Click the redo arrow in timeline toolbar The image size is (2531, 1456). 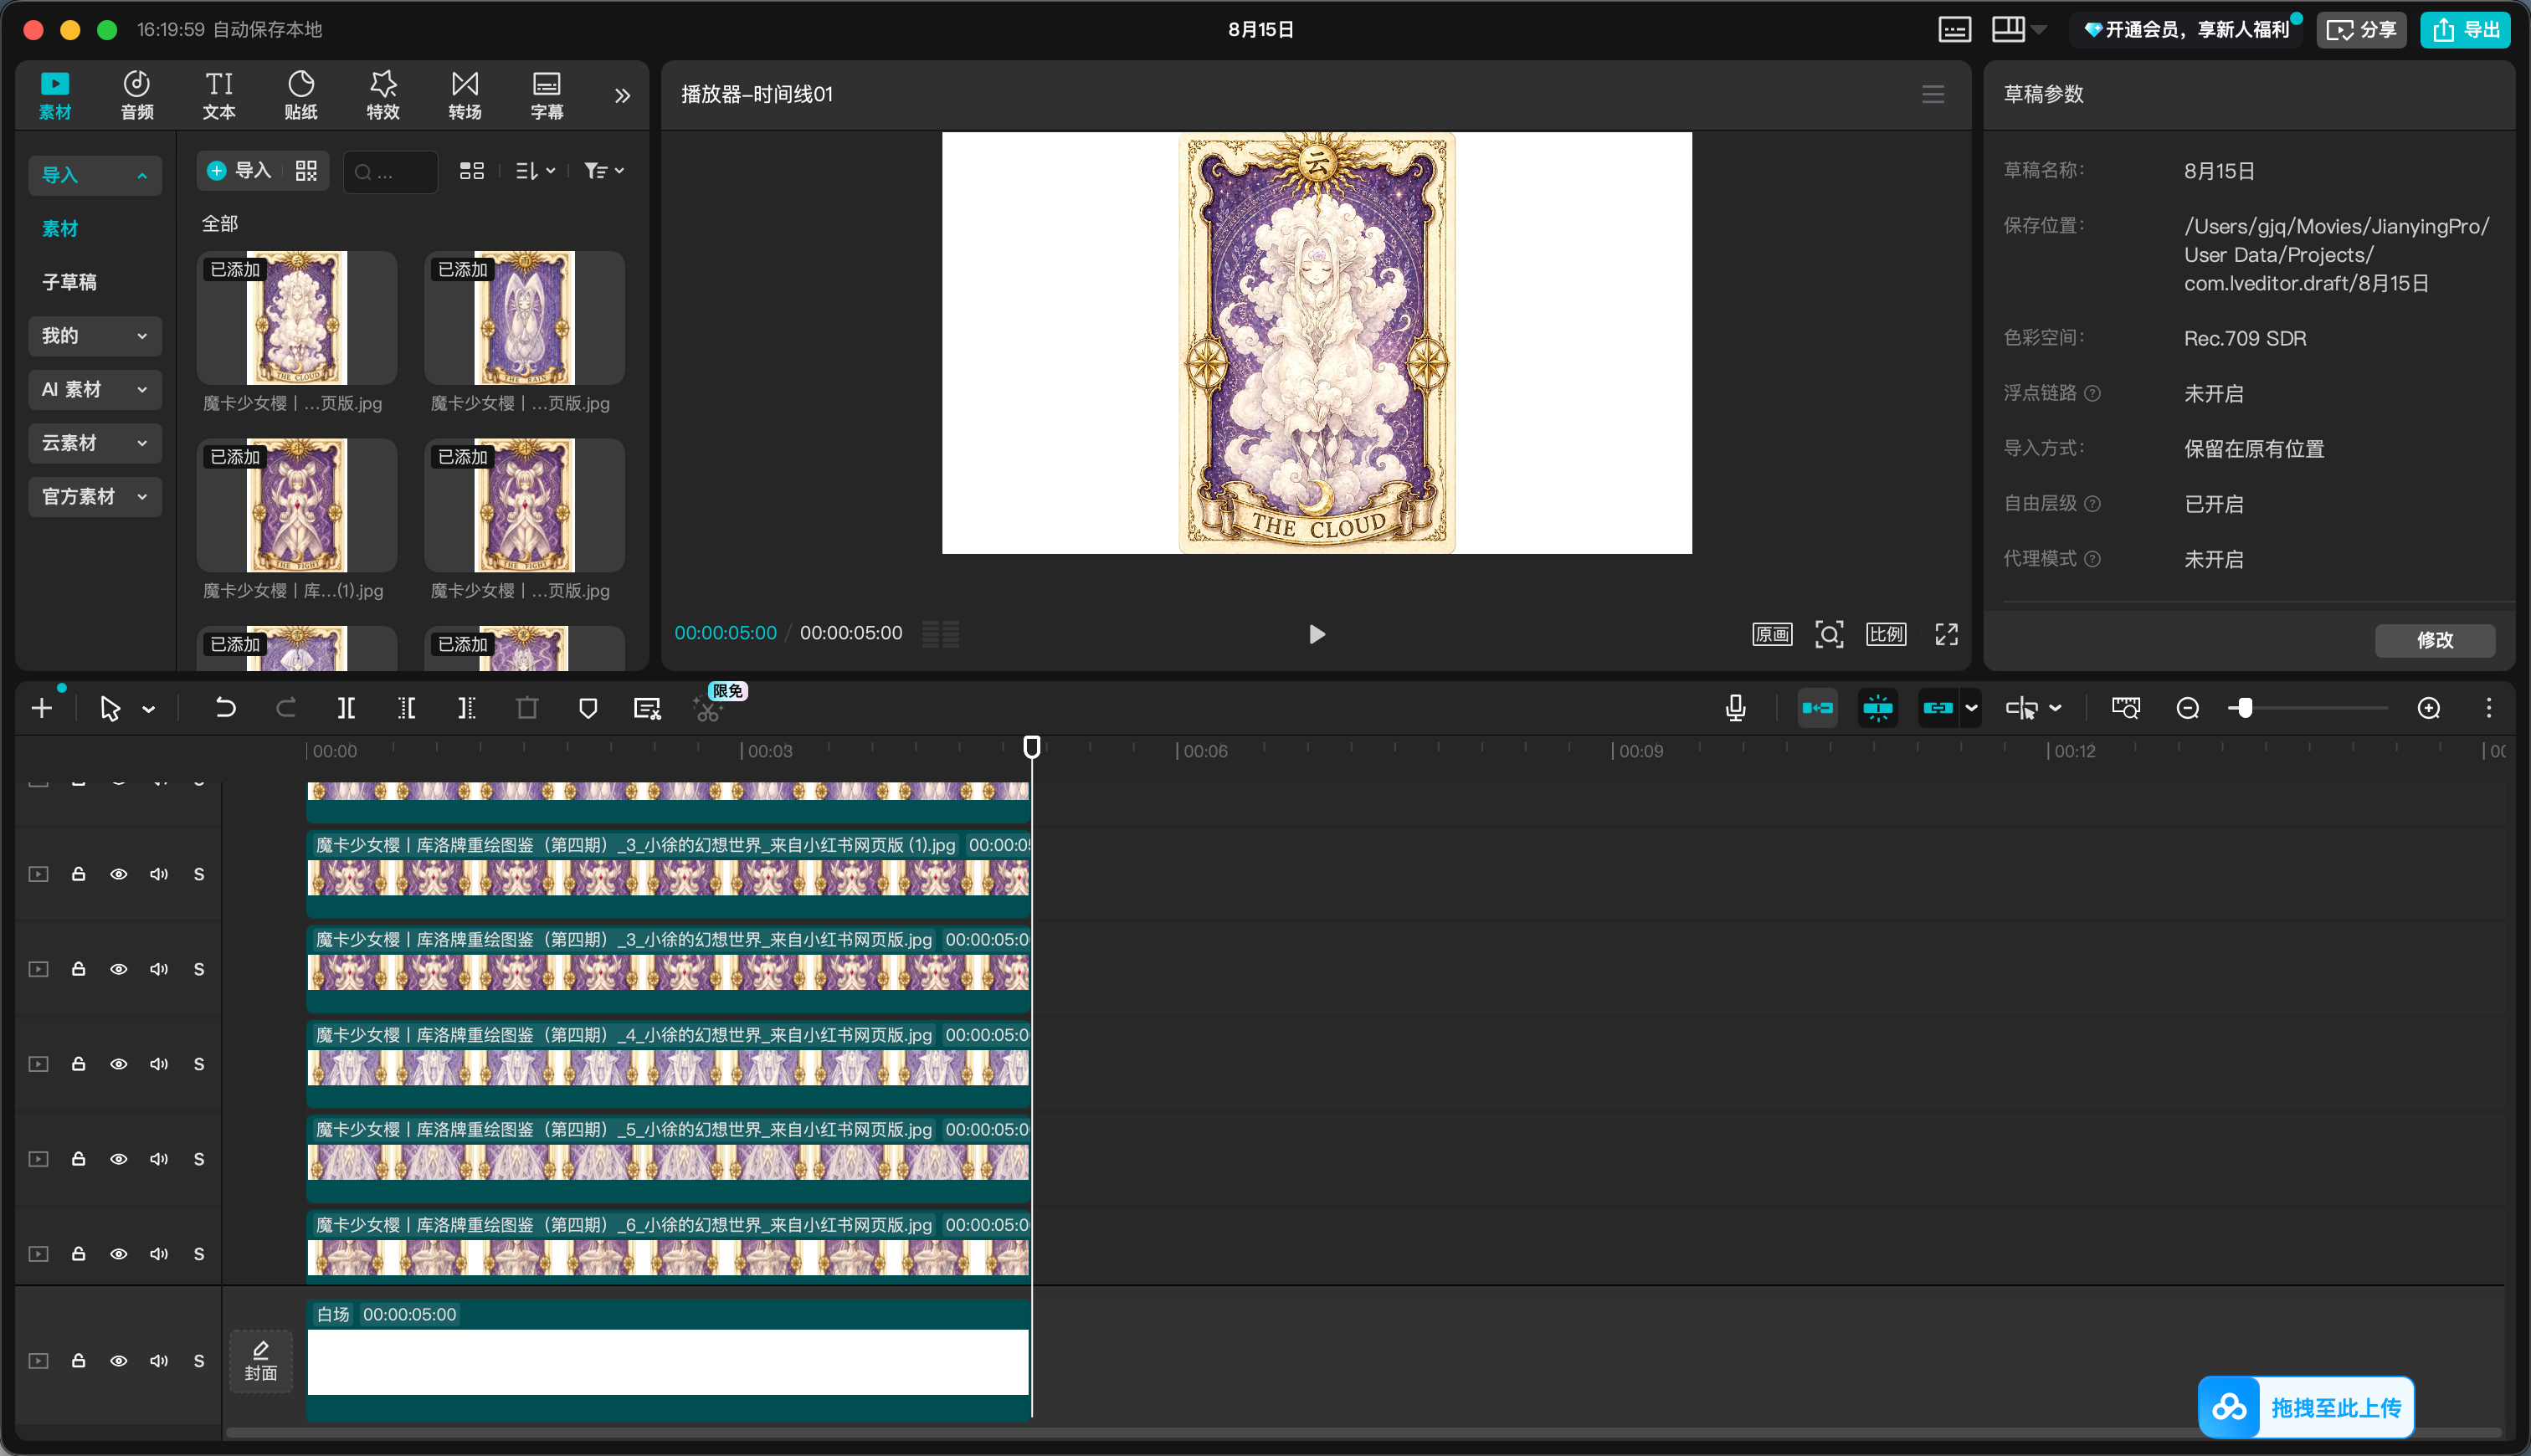coord(286,708)
